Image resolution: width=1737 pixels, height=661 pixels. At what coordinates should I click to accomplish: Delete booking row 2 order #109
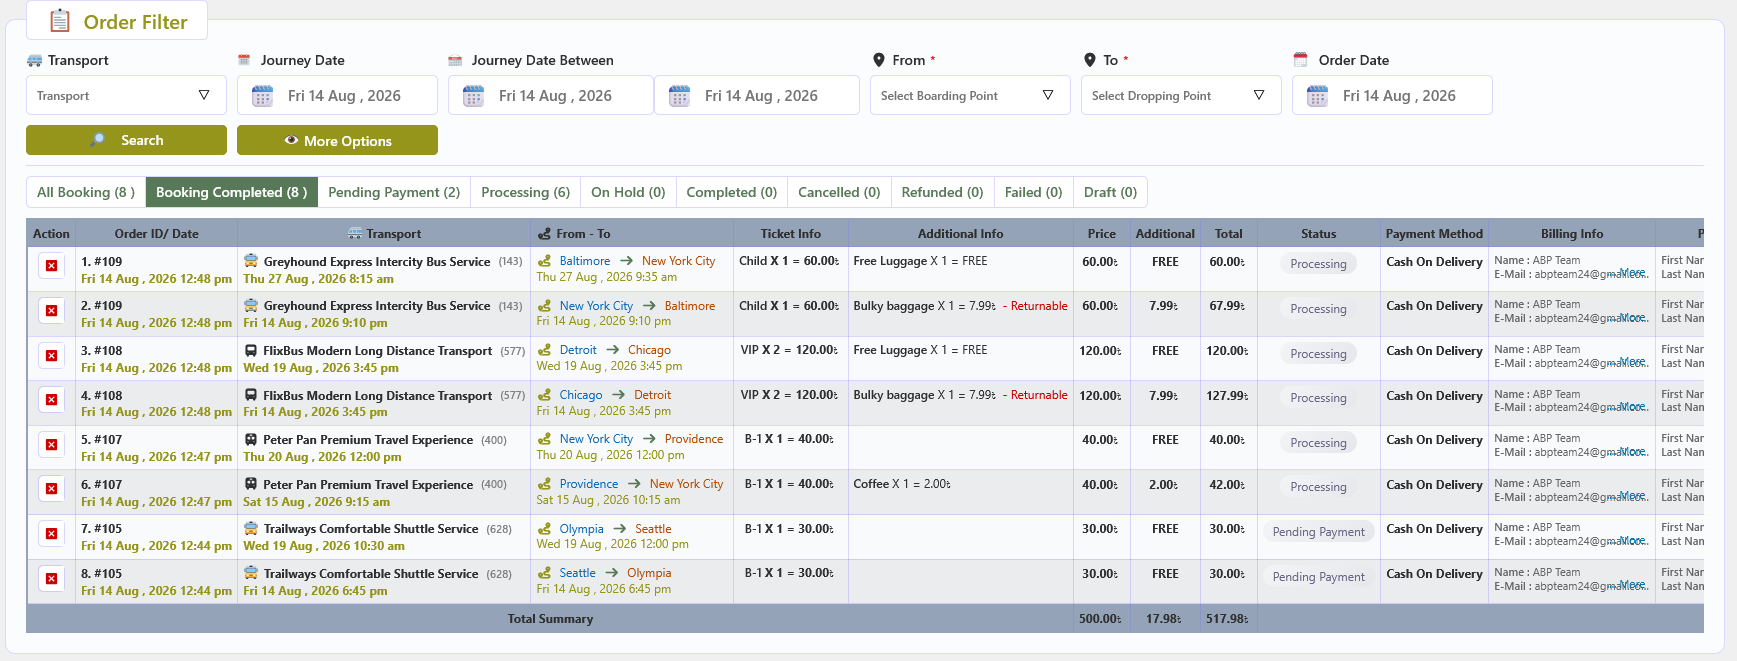[51, 311]
